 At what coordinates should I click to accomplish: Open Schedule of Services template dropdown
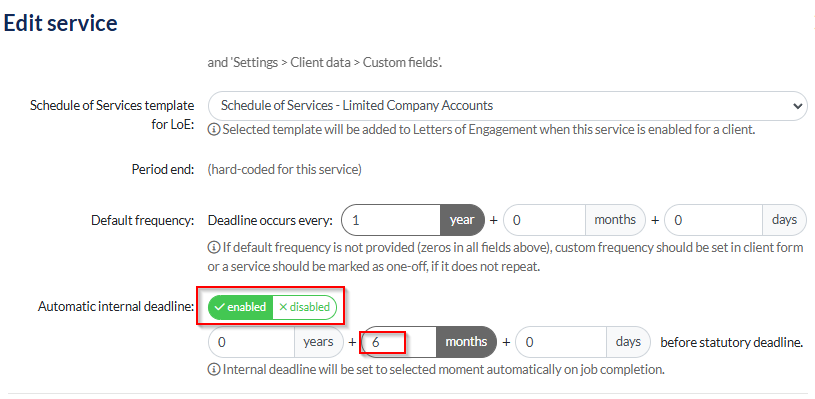click(507, 106)
